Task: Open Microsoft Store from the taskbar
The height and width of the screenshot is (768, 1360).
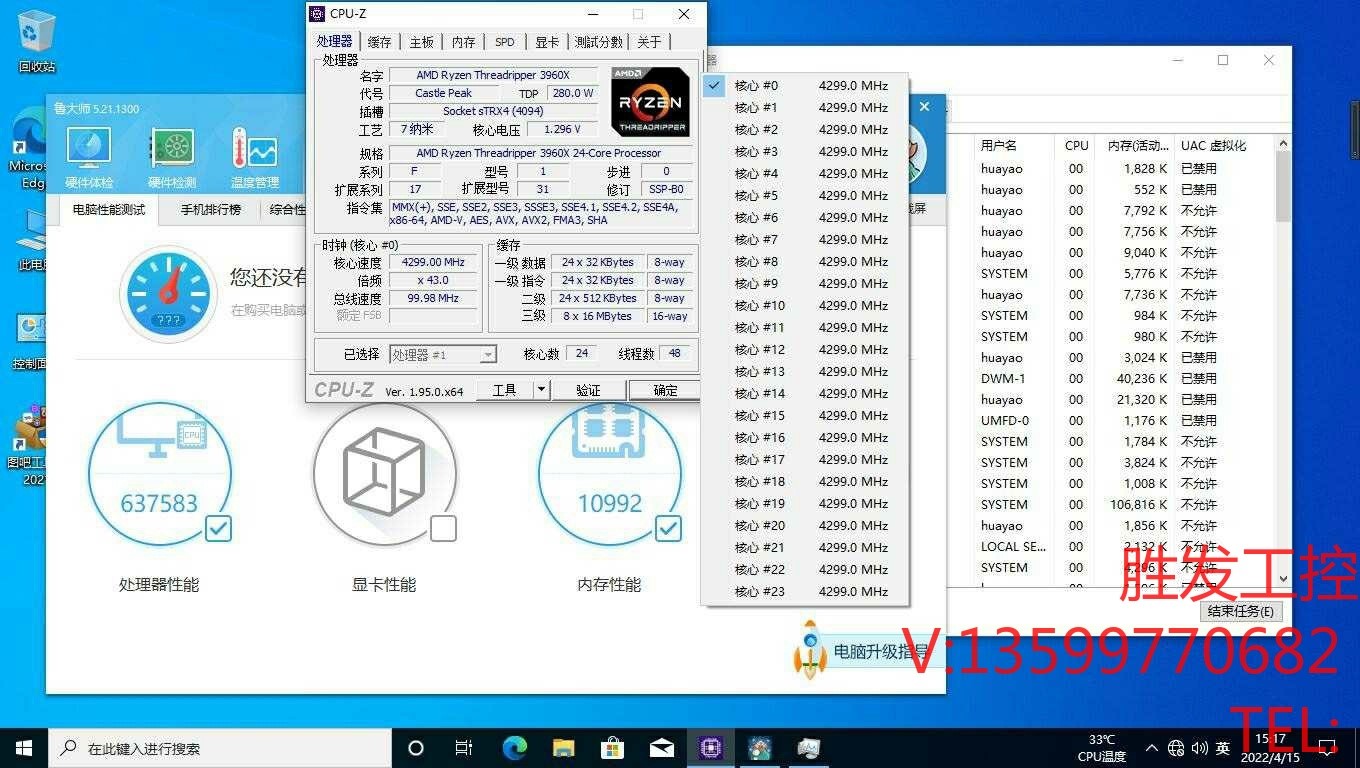Action: click(x=612, y=748)
